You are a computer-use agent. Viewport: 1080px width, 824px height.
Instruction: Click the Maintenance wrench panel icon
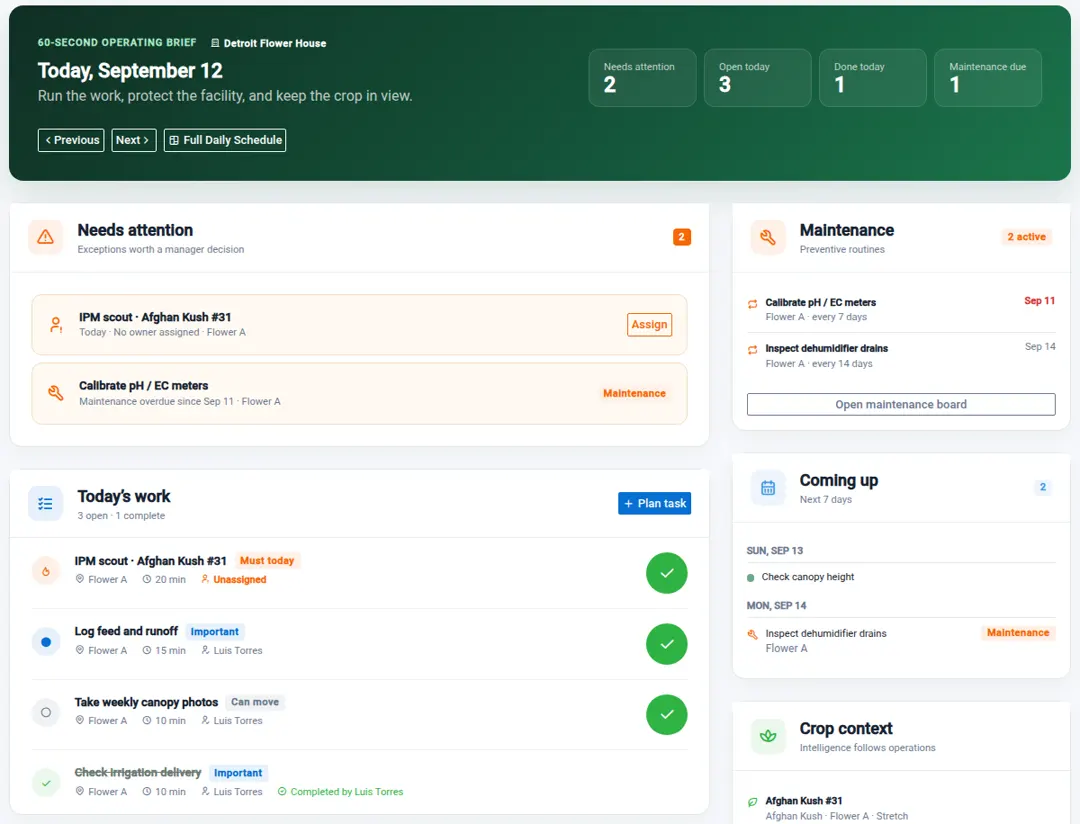pos(768,238)
